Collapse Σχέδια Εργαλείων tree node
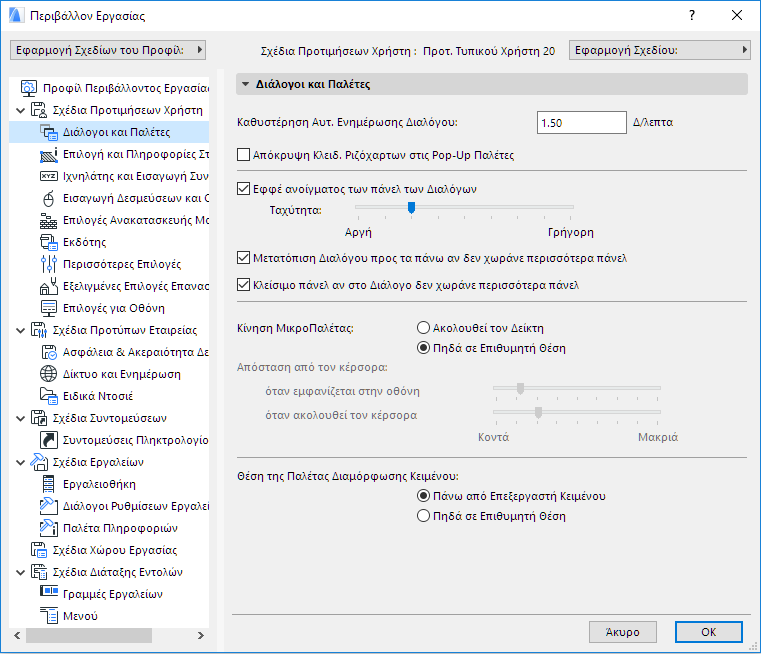This screenshot has width=761, height=654. click(x=20, y=462)
